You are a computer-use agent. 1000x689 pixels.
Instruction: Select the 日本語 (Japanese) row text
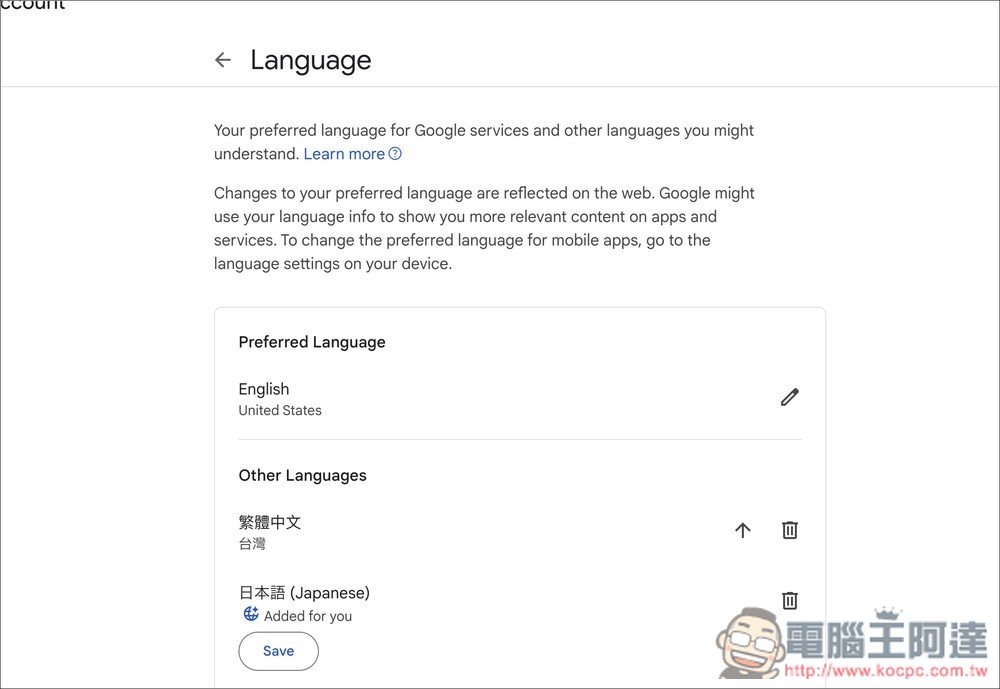[x=304, y=593]
